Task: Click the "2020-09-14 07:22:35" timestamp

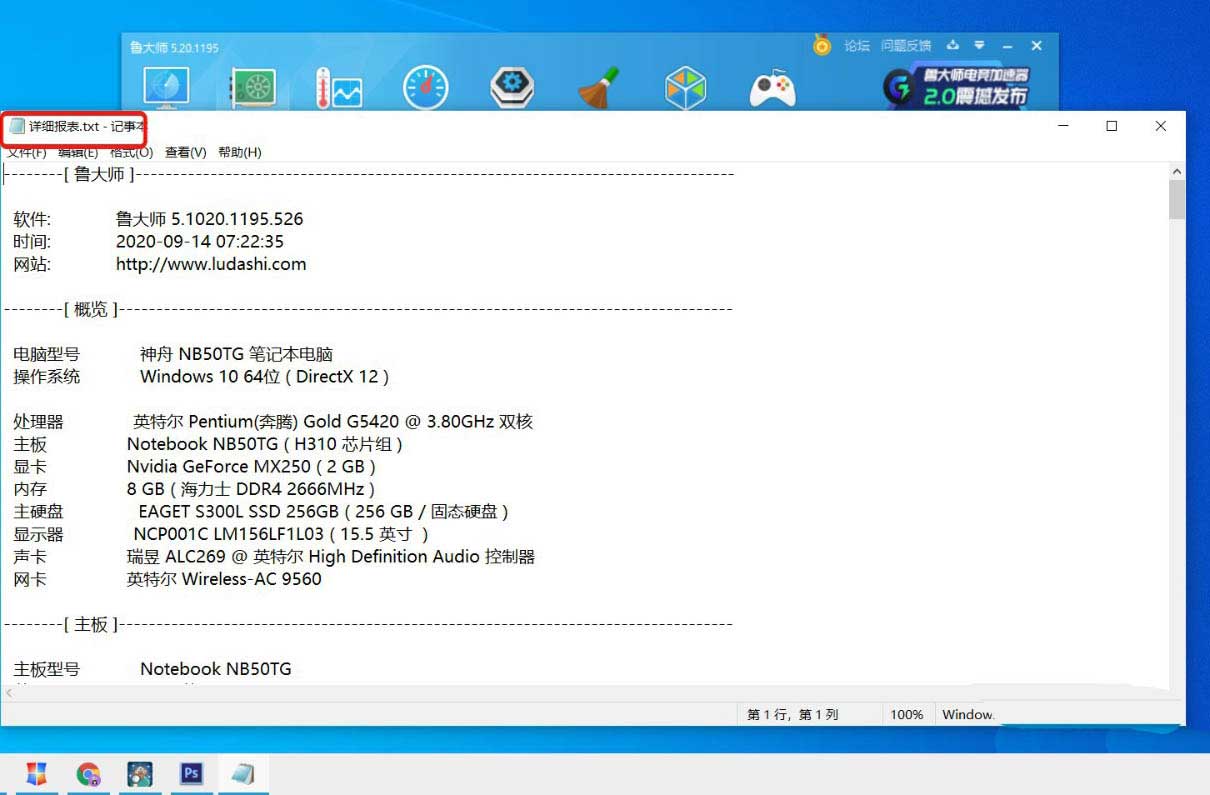Action: pyautogui.click(x=200, y=241)
